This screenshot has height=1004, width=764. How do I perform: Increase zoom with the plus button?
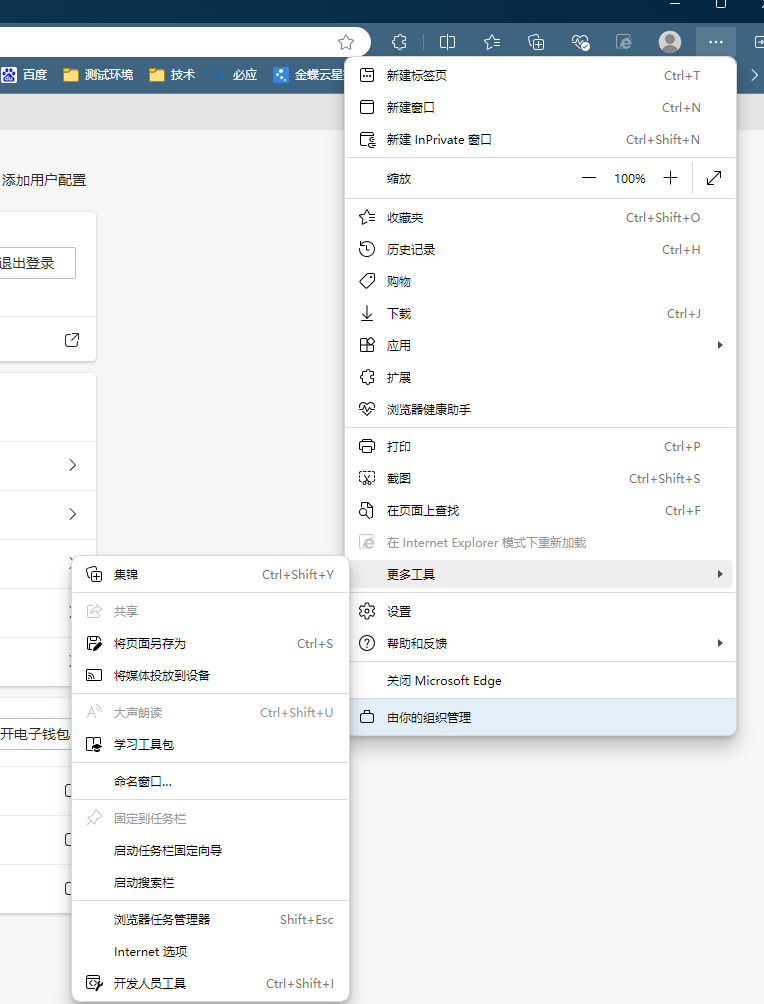[670, 178]
